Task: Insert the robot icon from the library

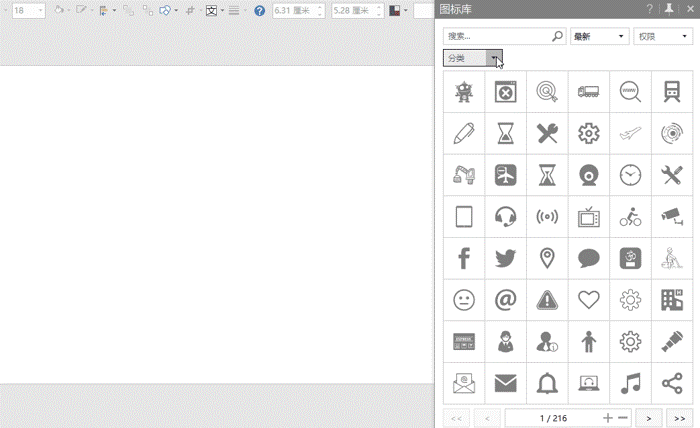Action: (464, 92)
